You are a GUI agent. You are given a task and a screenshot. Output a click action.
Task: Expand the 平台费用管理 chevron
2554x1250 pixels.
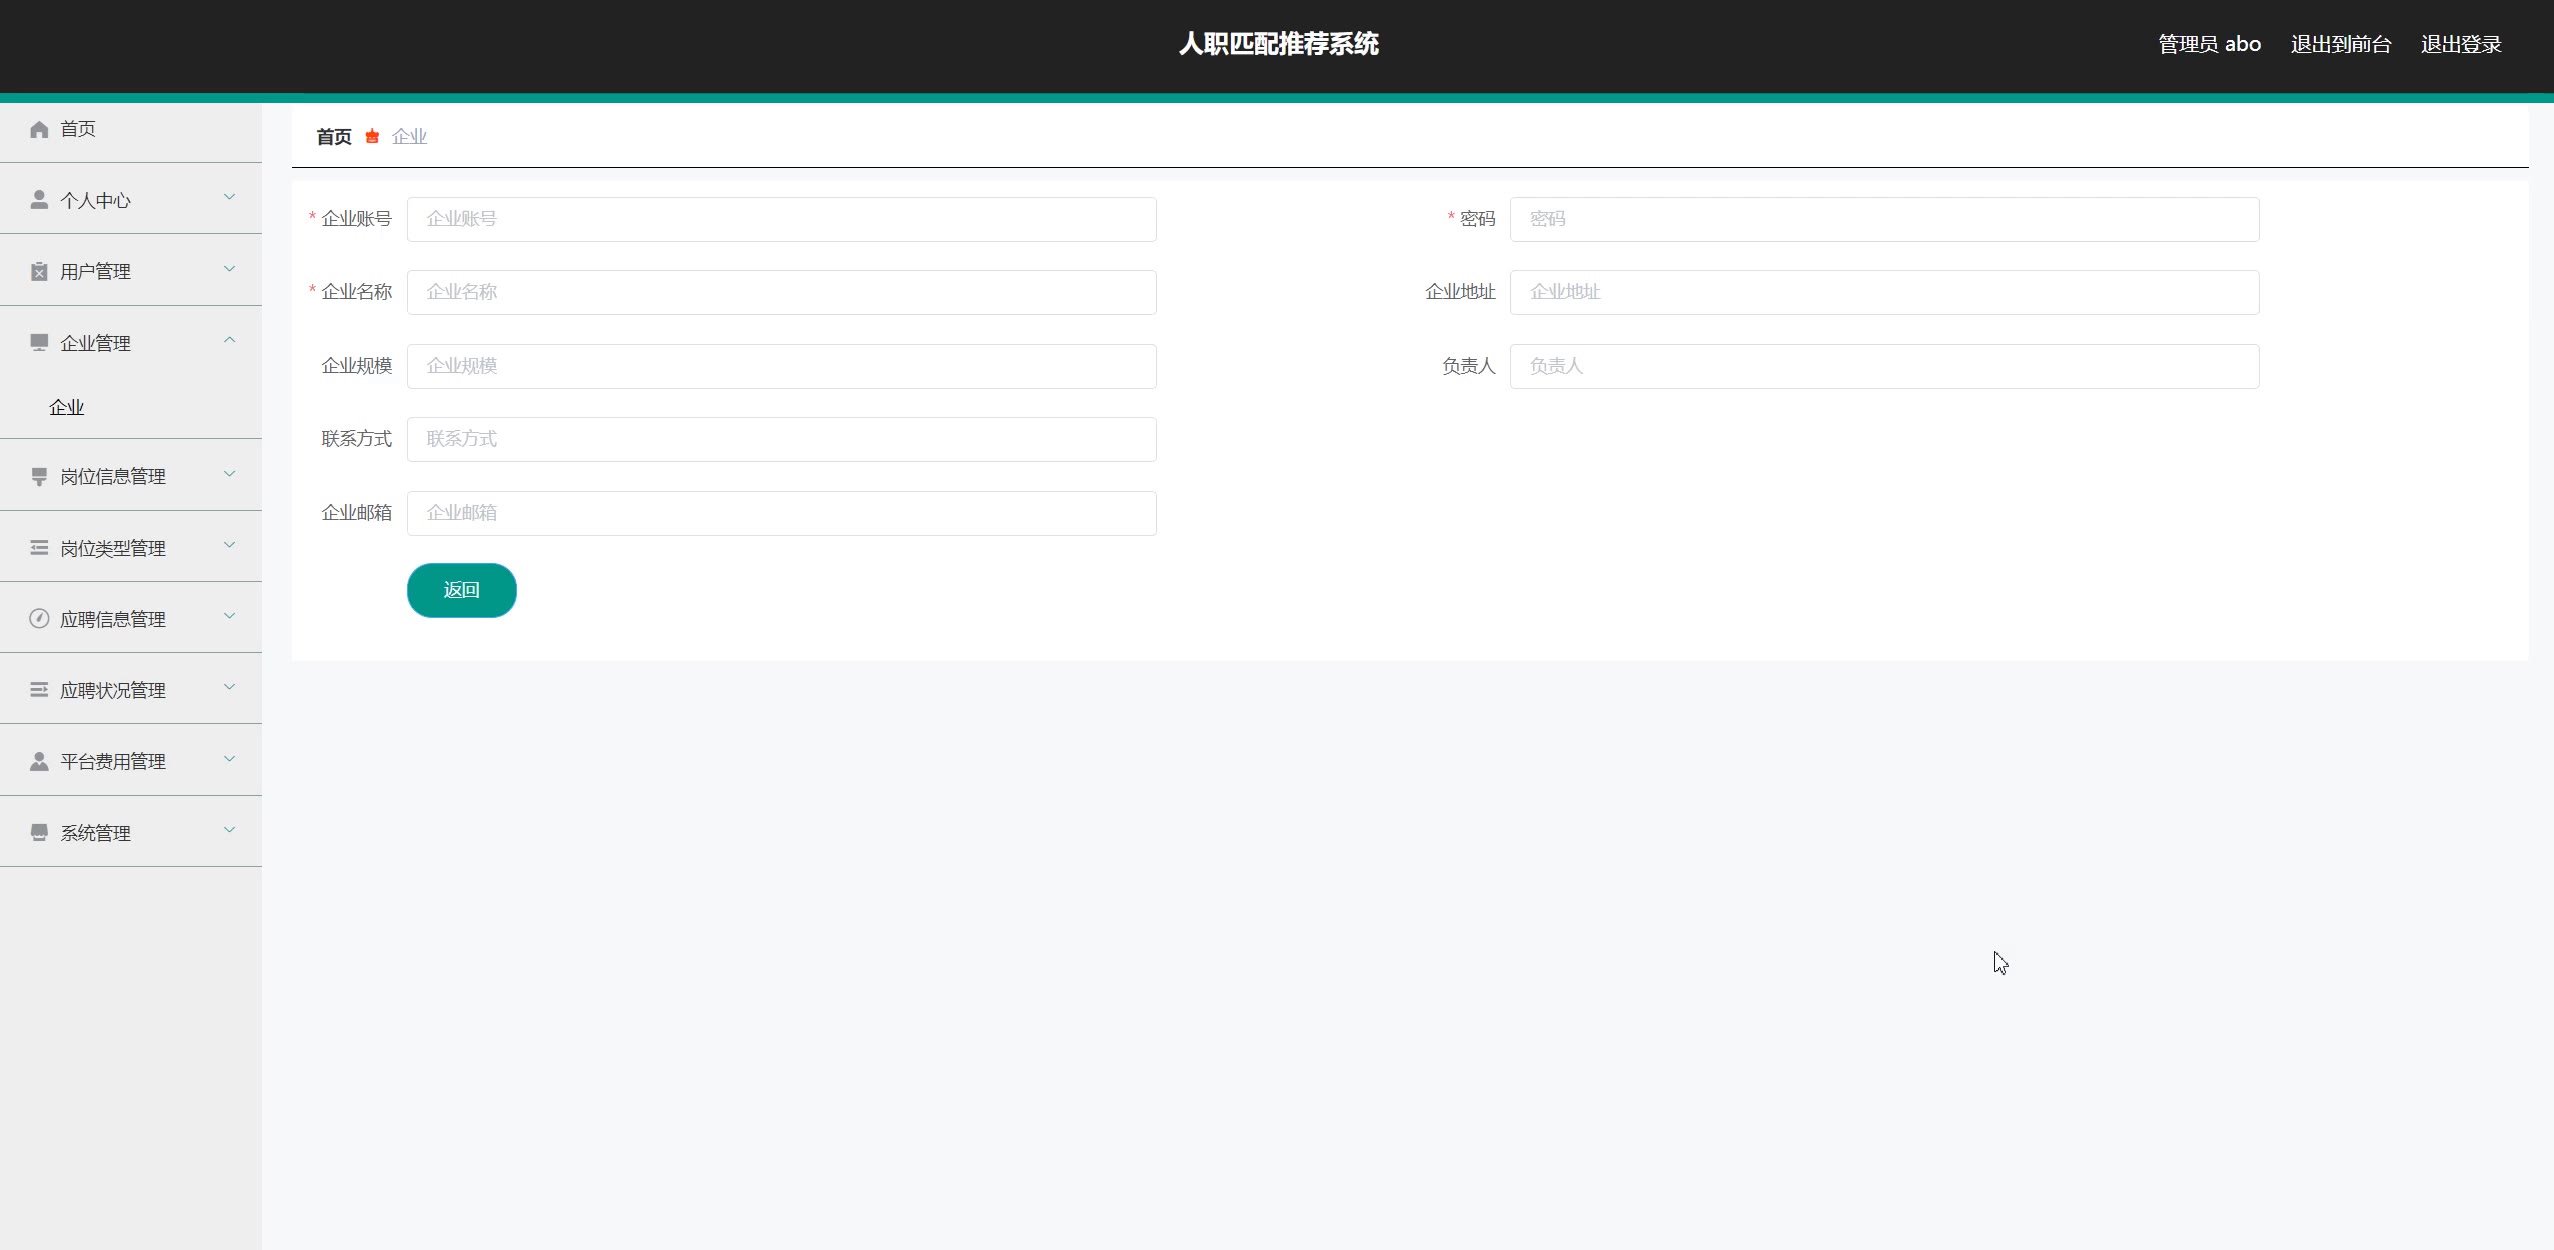pyautogui.click(x=229, y=758)
